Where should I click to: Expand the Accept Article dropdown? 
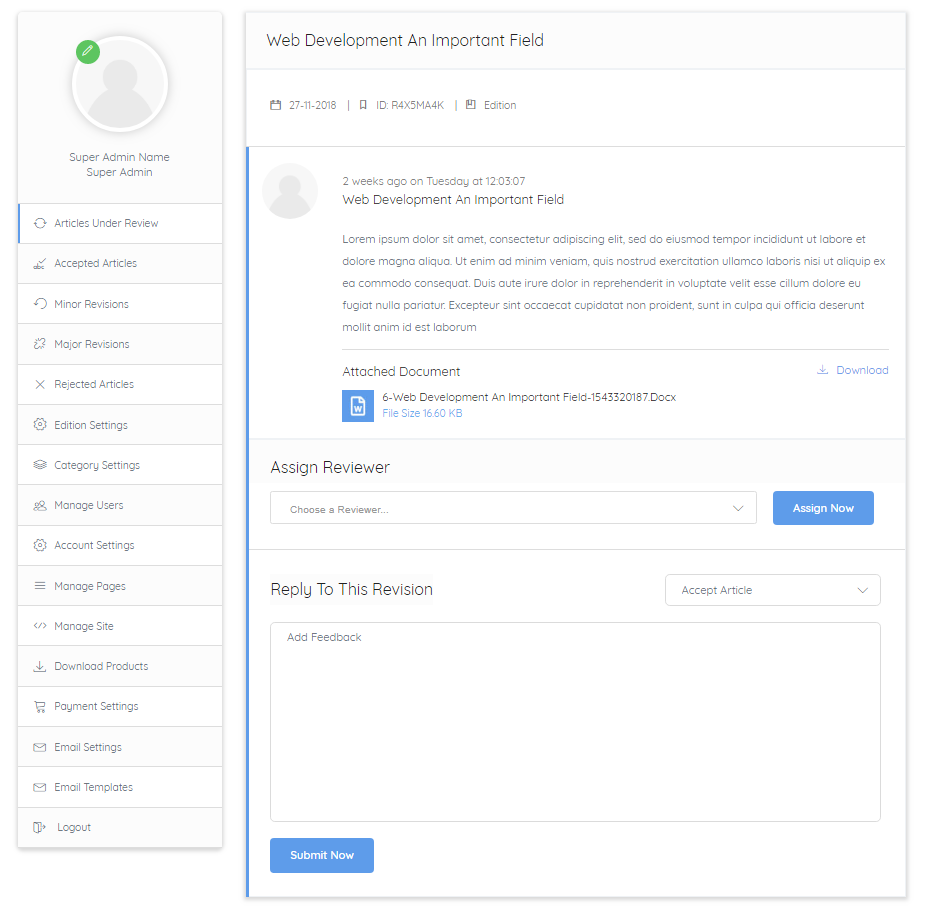pyautogui.click(x=773, y=590)
